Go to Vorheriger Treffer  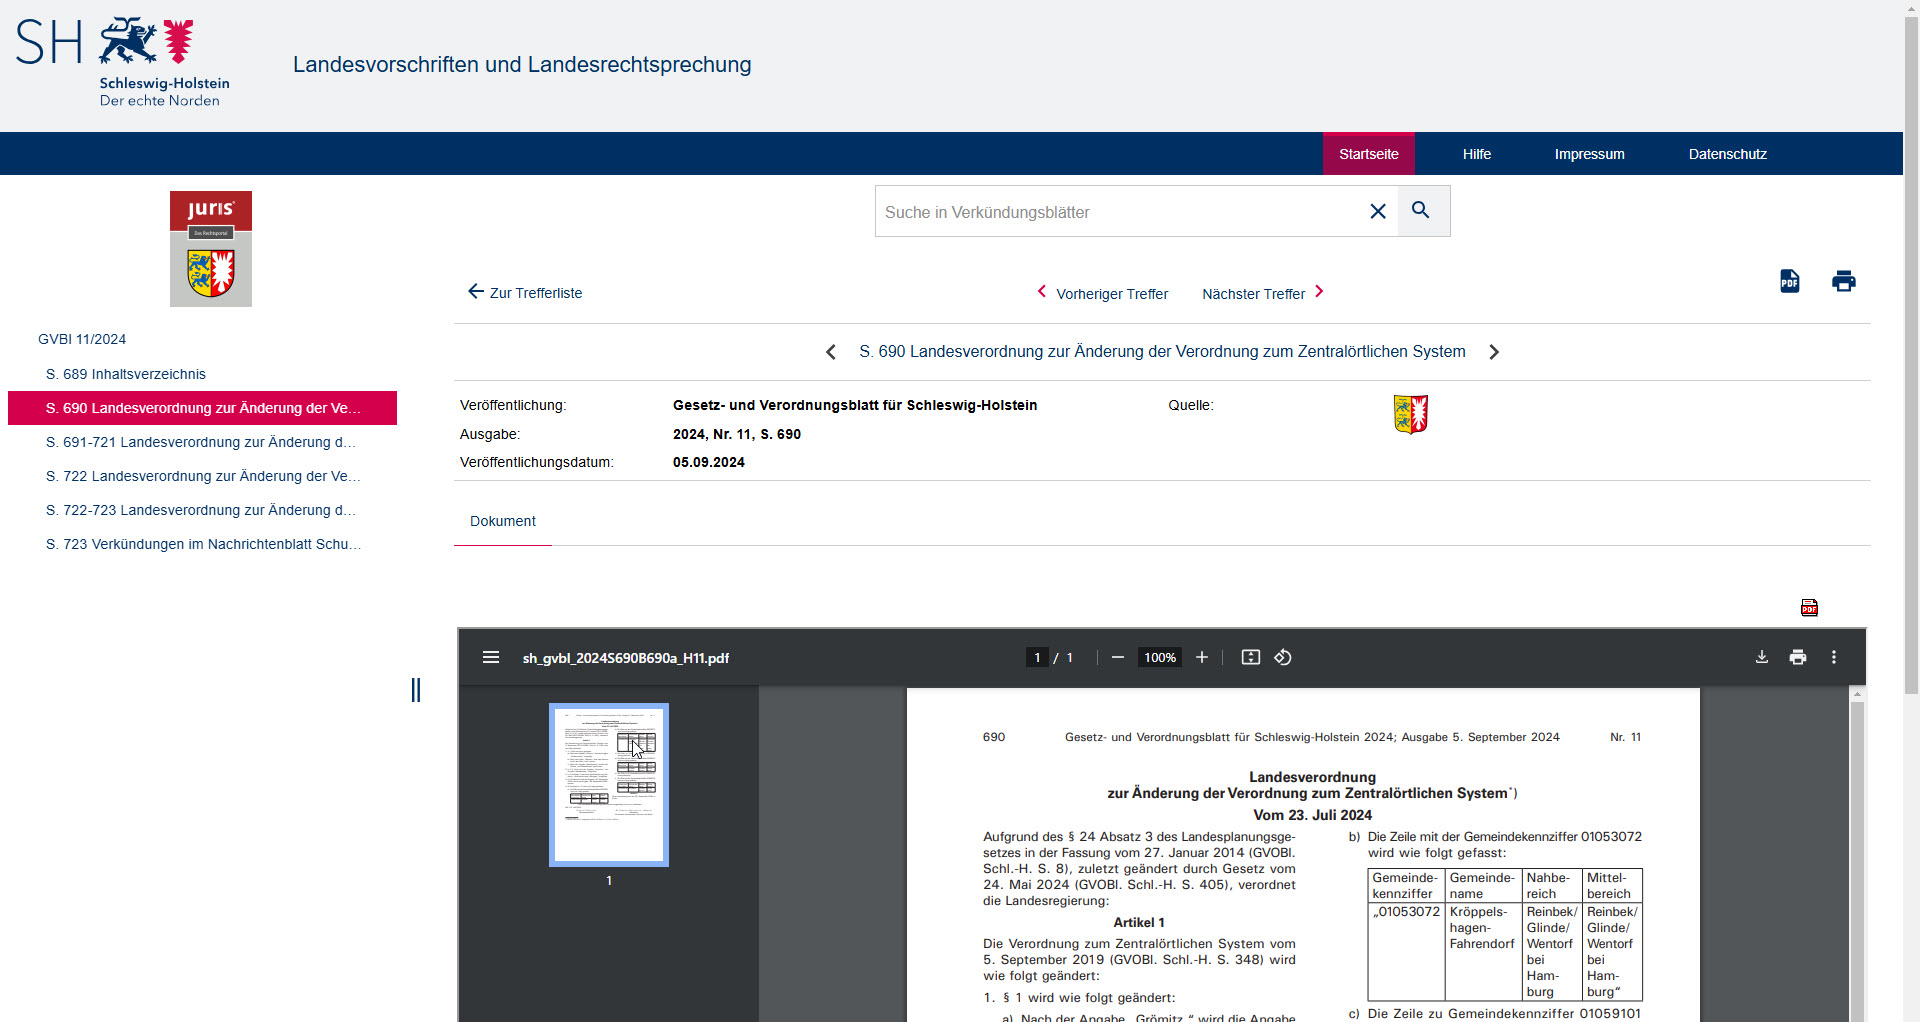pyautogui.click(x=1102, y=293)
